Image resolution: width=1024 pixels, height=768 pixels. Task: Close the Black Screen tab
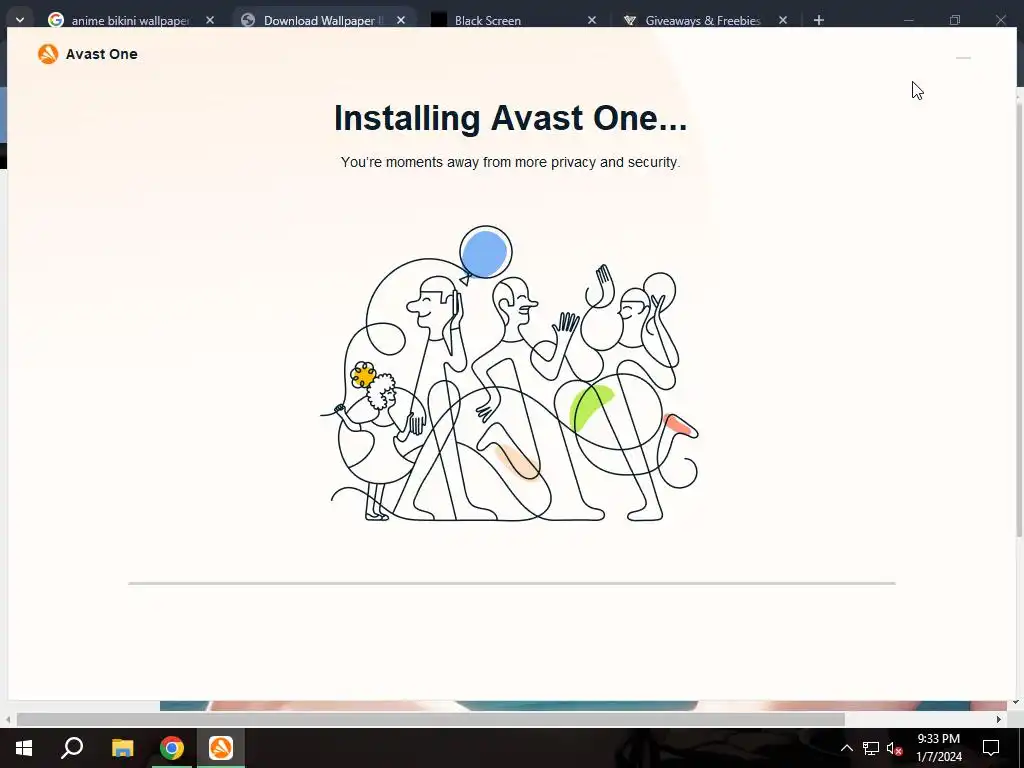(x=592, y=20)
